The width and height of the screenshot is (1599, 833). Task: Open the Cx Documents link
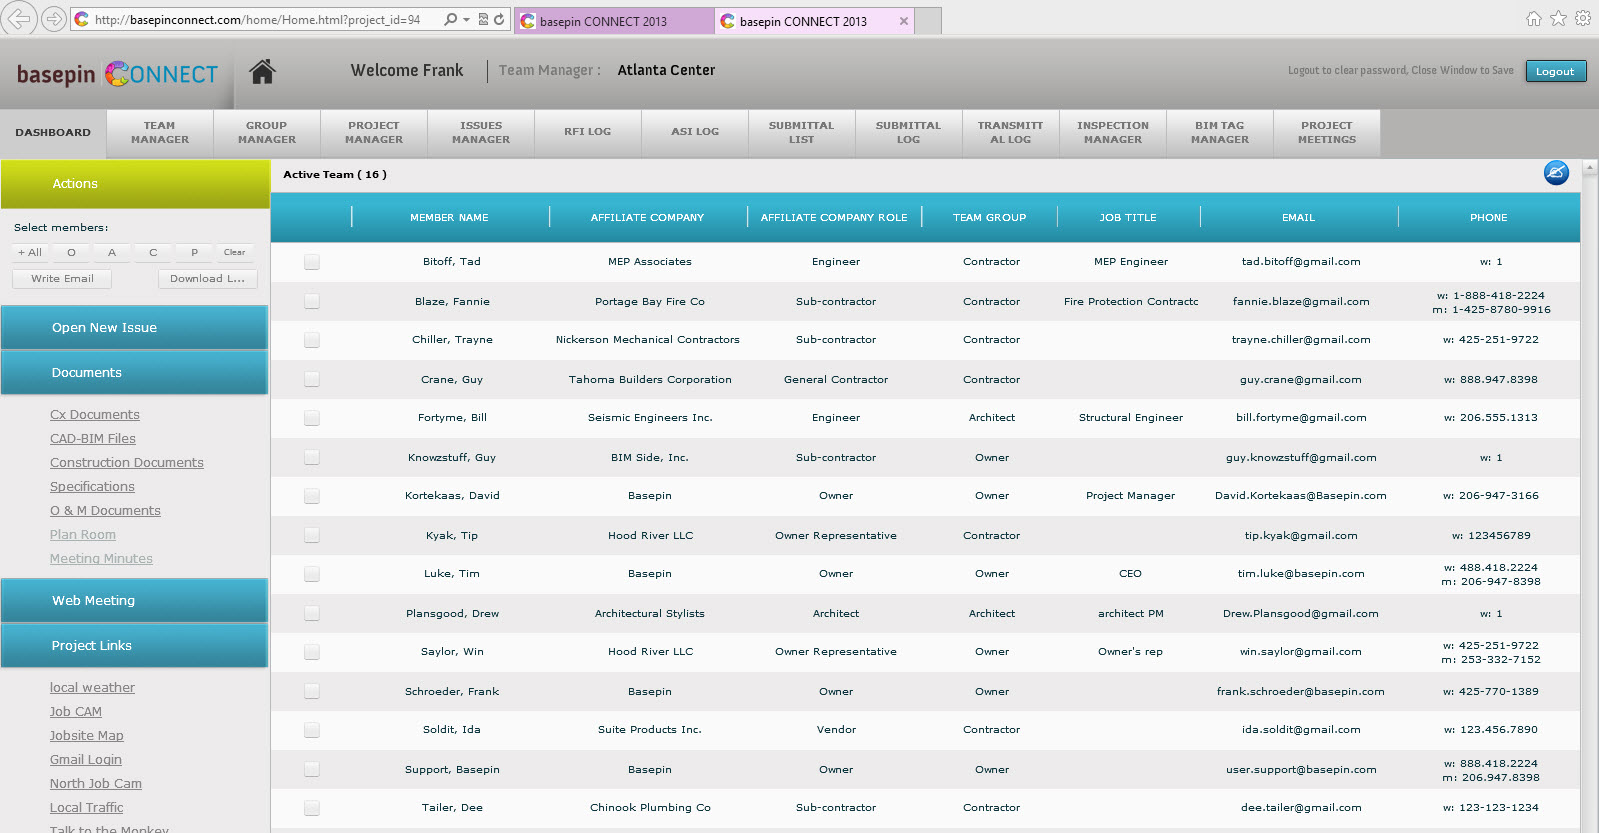coord(95,415)
